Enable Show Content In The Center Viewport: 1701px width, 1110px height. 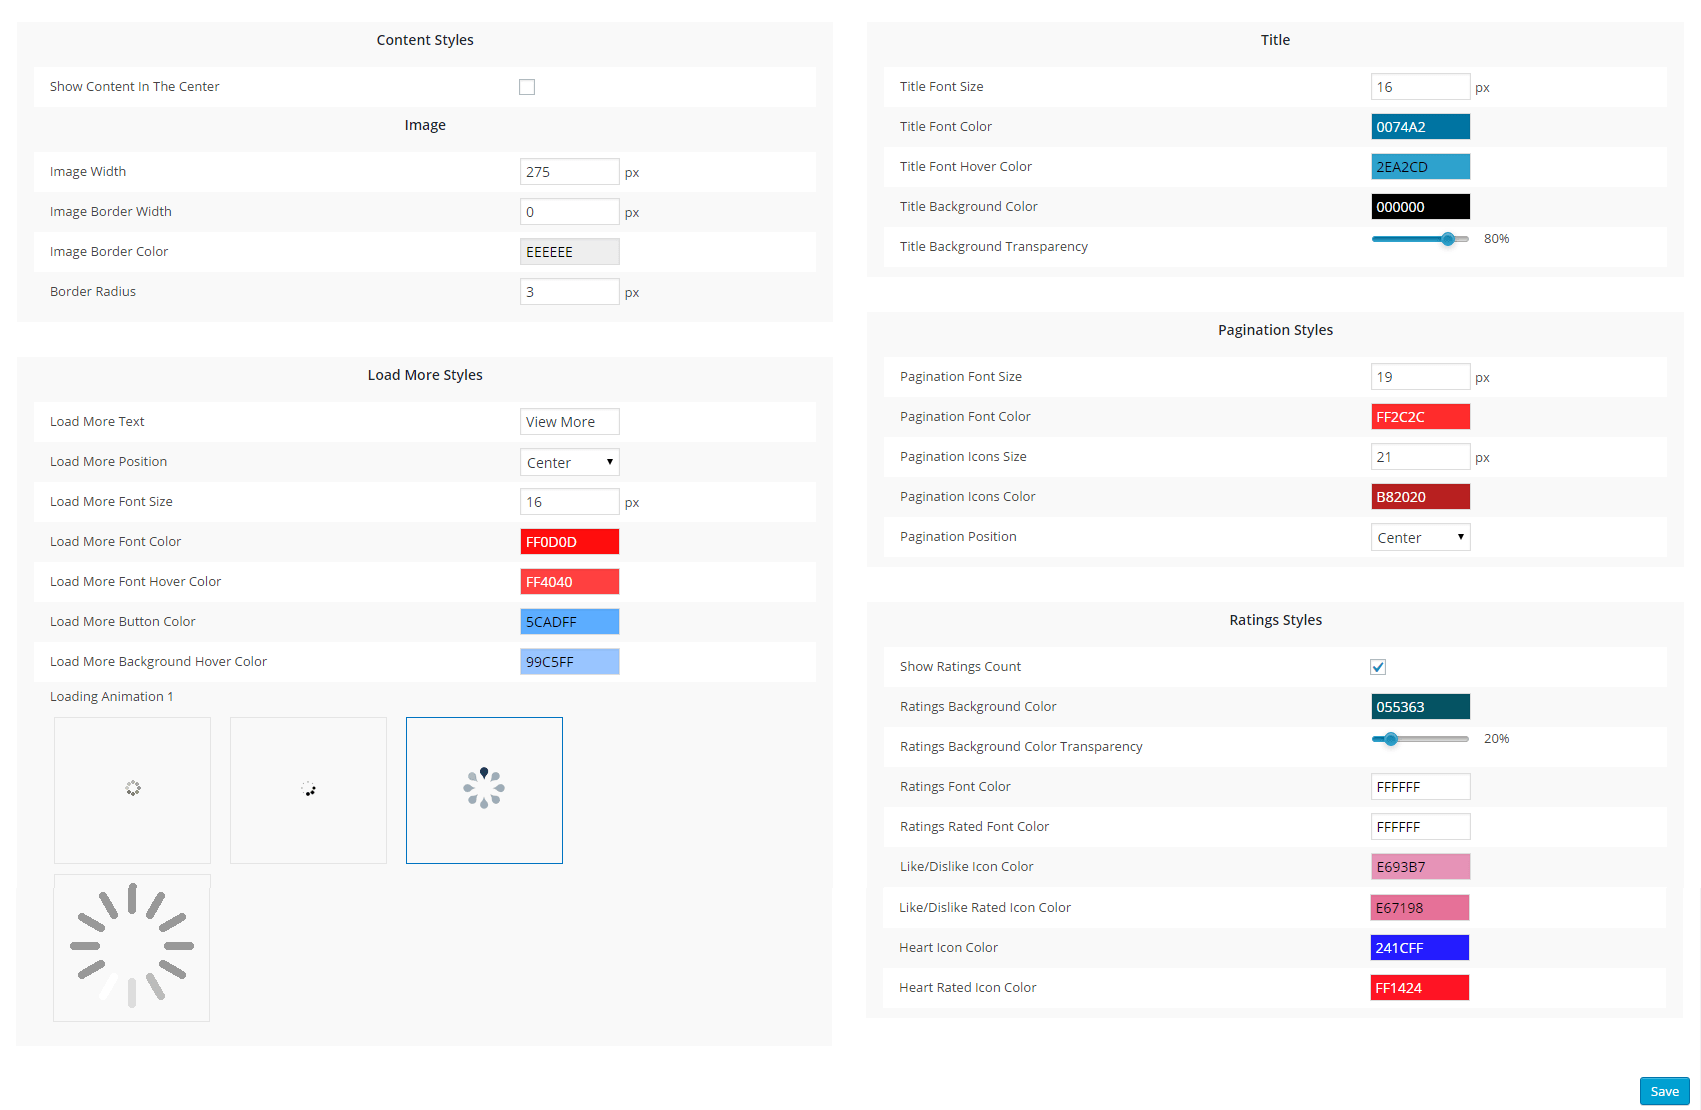[x=527, y=87]
